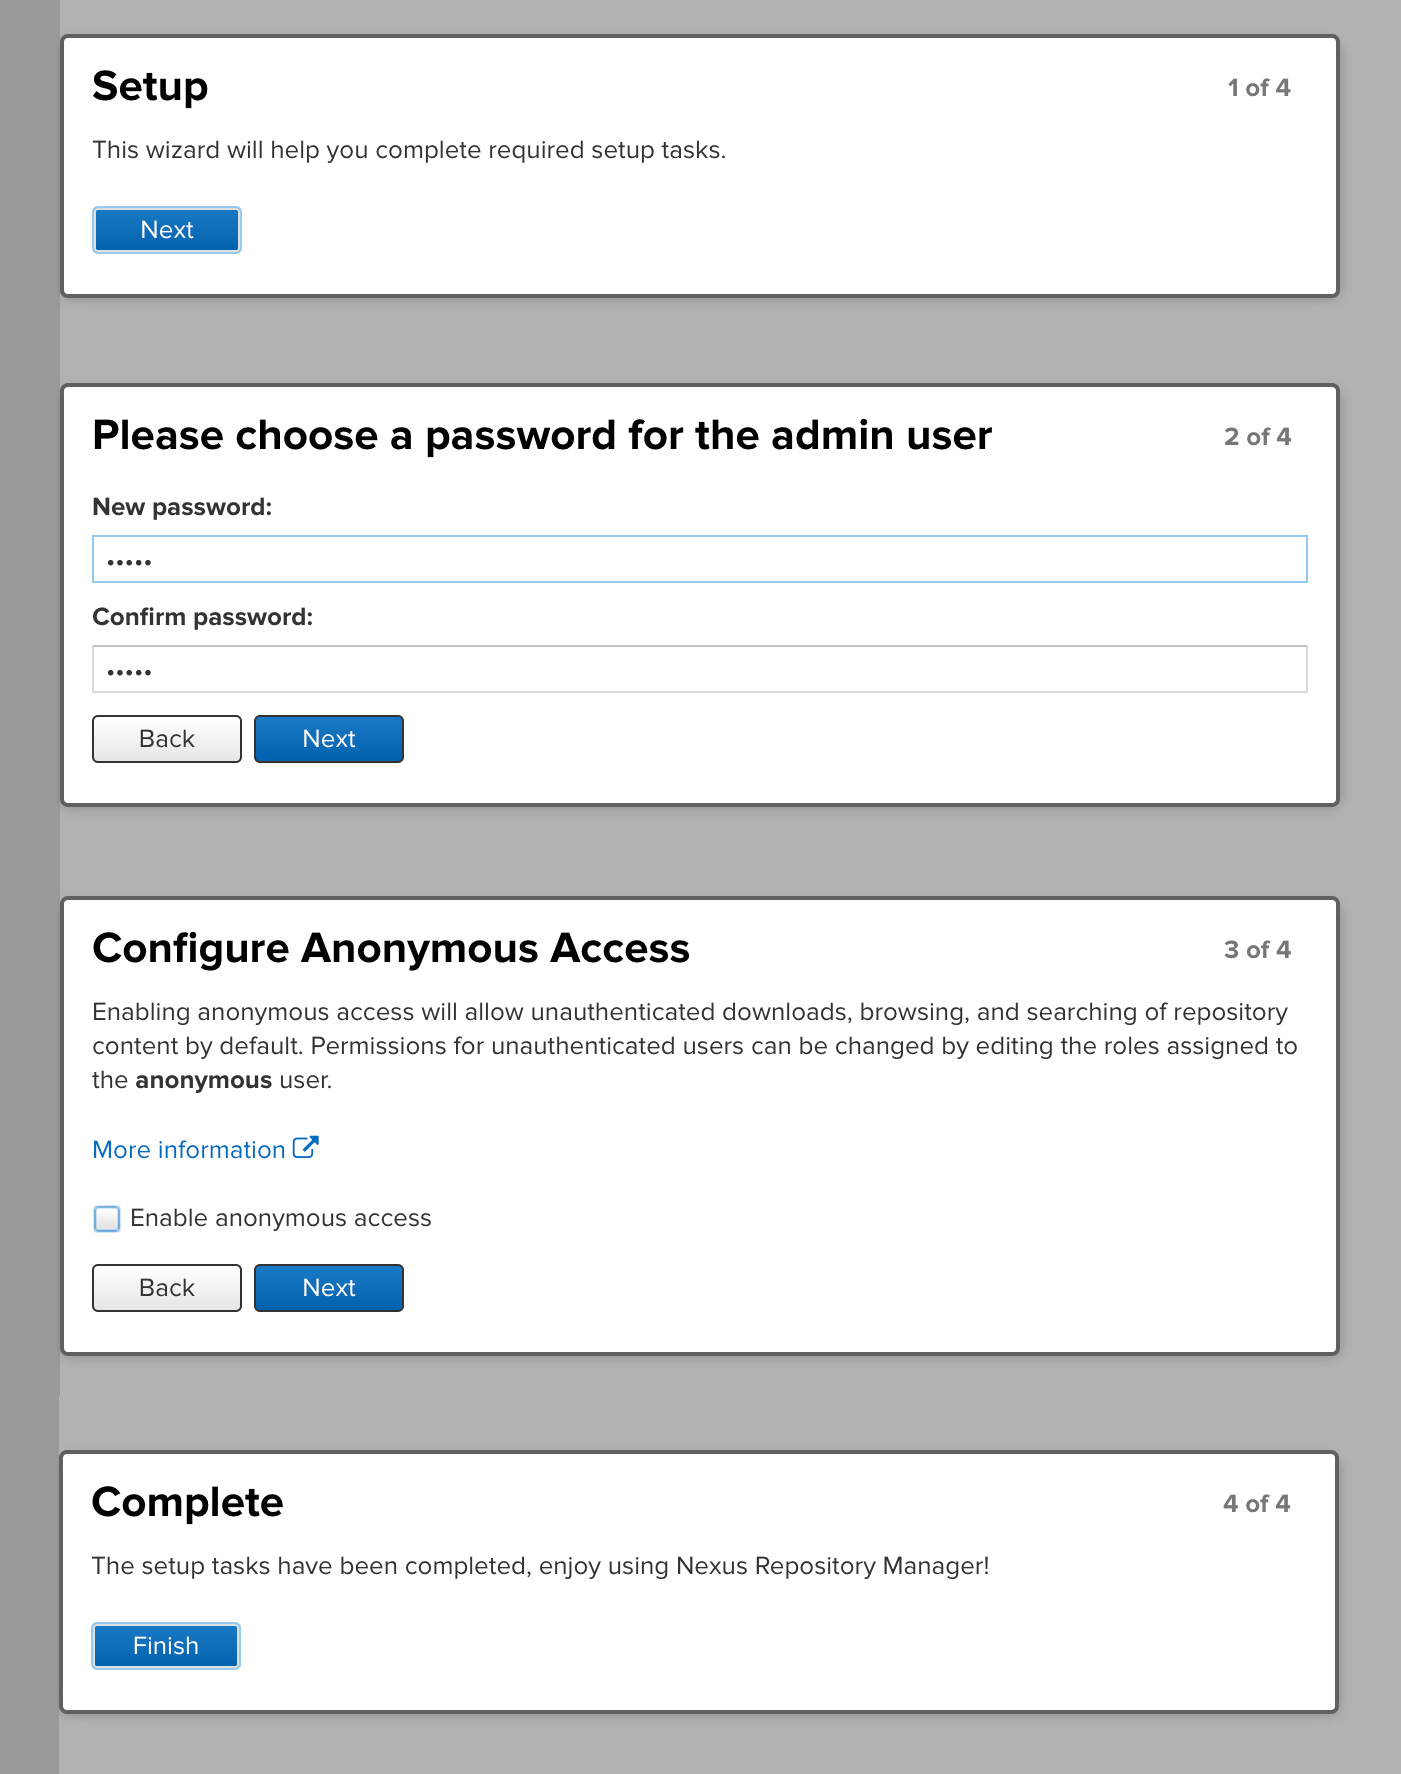This screenshot has width=1401, height=1774.
Task: Tick the Enable anonymous access checkbox
Action: 107,1218
